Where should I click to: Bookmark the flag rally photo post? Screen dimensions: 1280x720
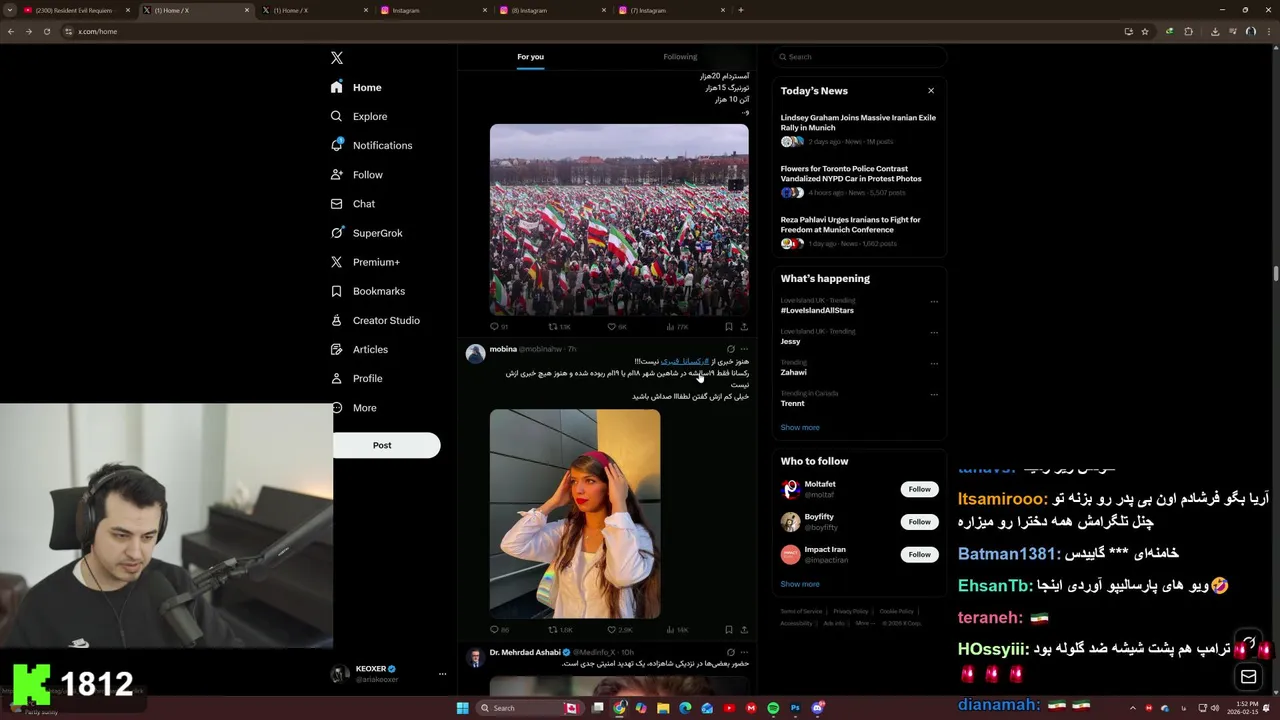click(x=728, y=326)
